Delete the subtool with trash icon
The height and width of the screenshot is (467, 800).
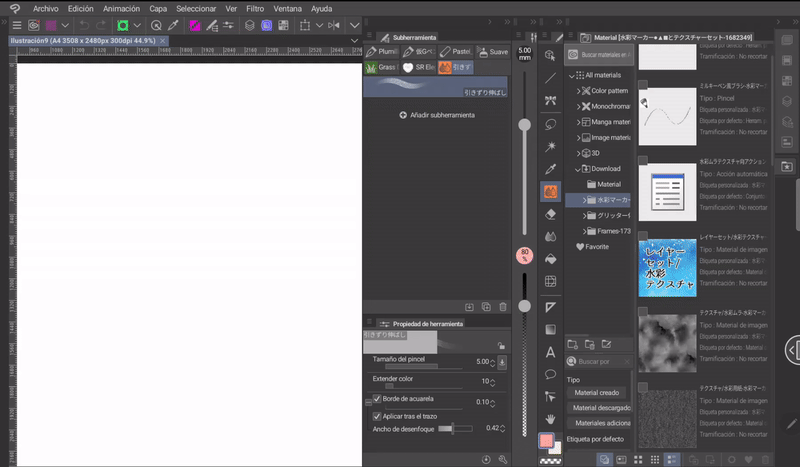point(503,307)
